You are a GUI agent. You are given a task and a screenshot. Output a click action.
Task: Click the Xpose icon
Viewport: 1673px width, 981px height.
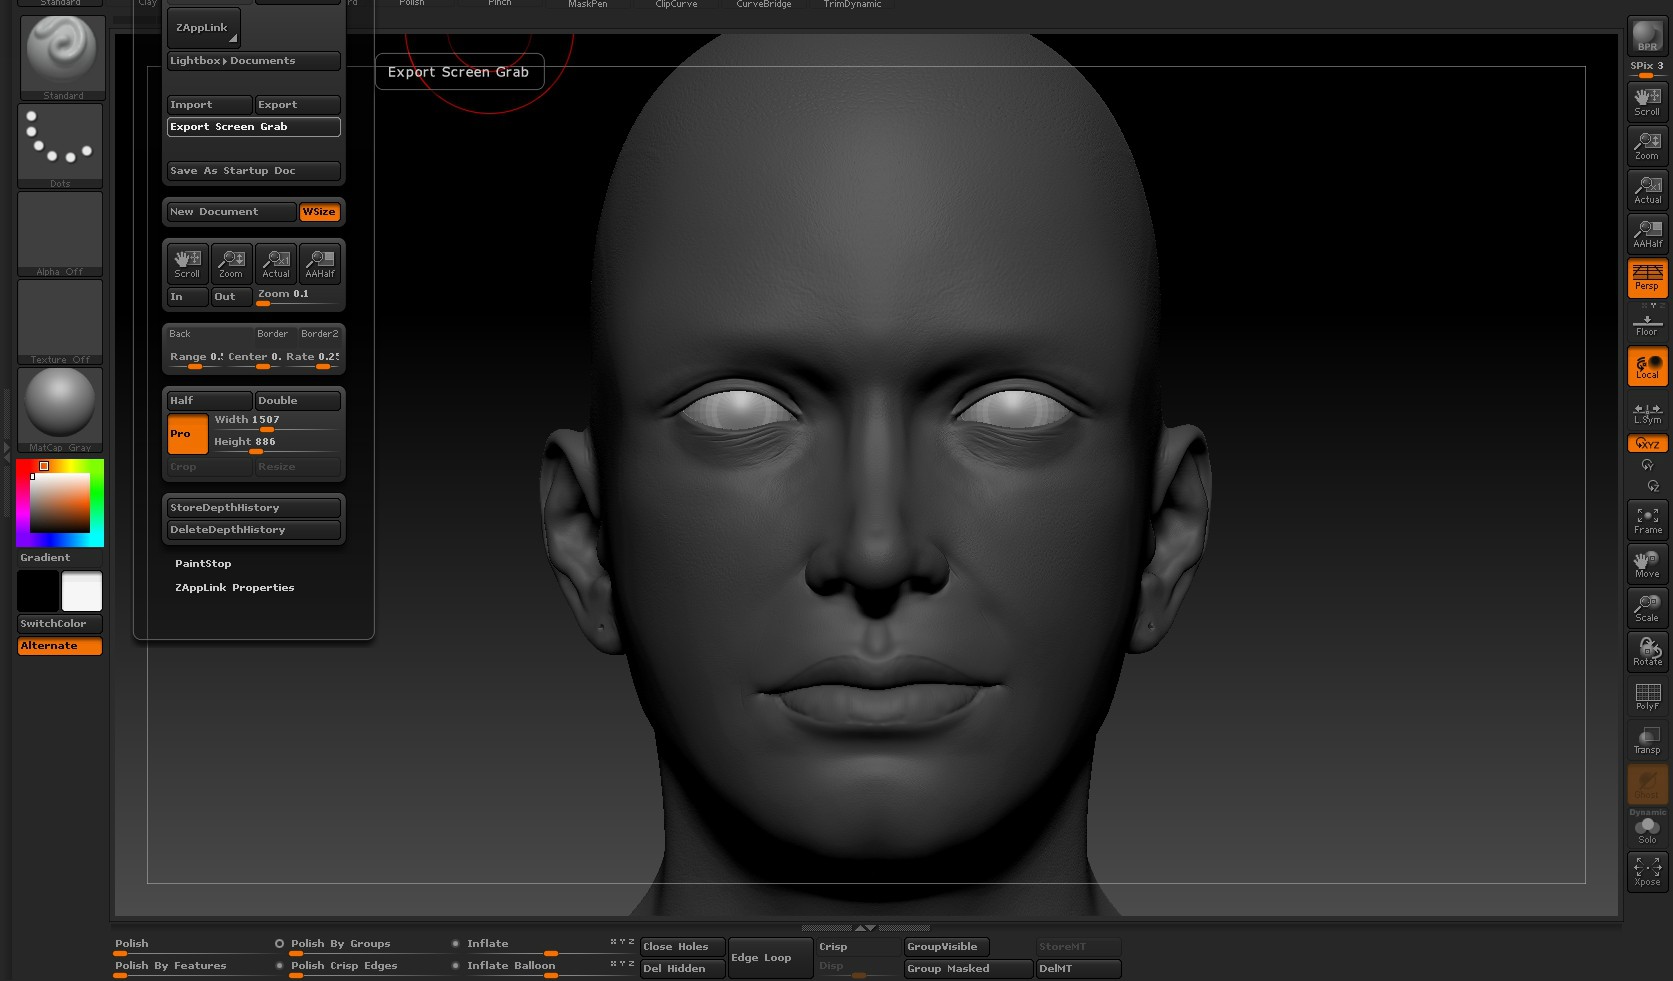tap(1647, 871)
